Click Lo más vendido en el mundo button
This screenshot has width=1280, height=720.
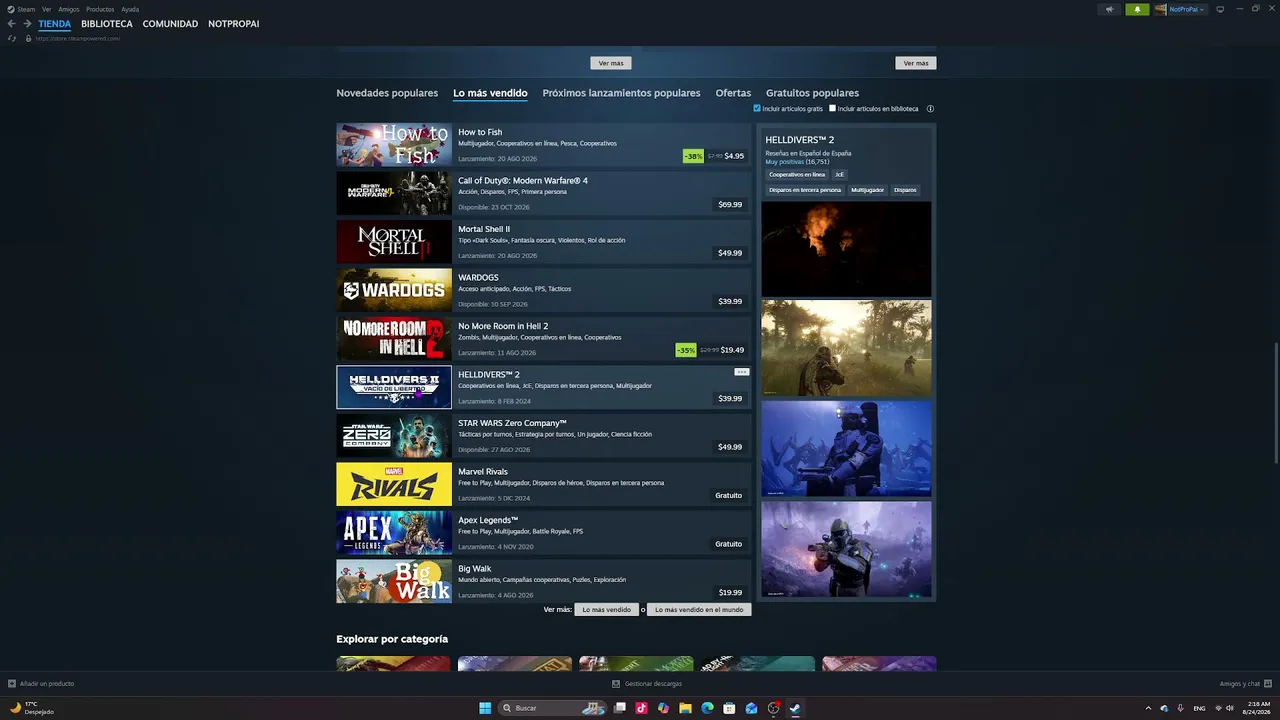click(x=699, y=609)
